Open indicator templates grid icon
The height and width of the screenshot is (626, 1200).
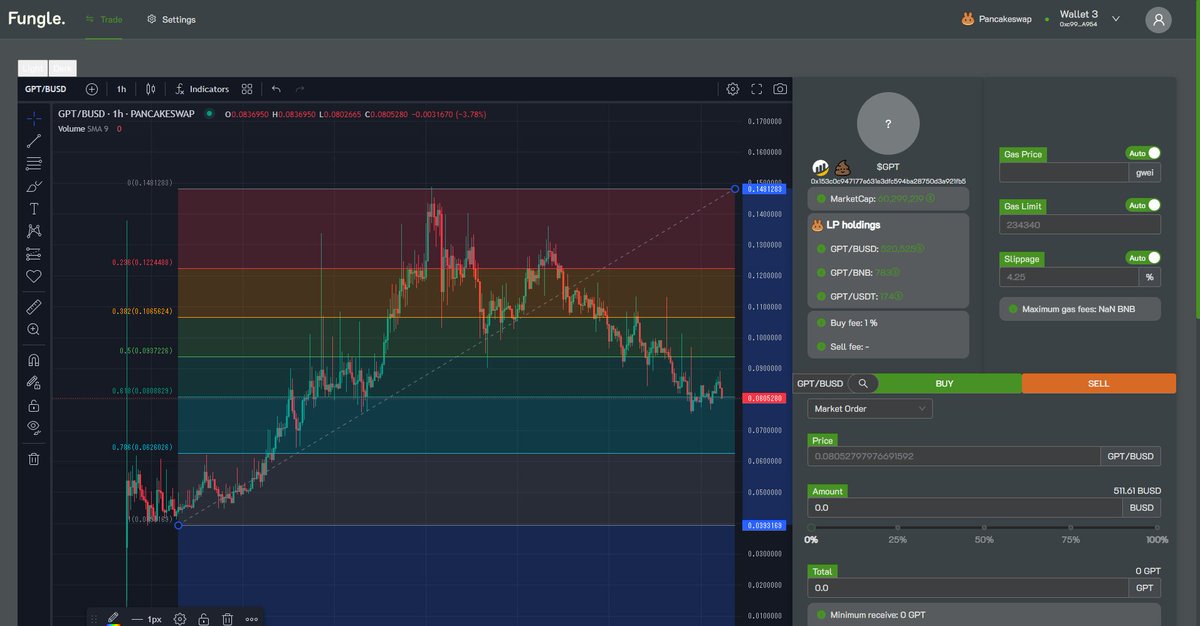pos(247,89)
